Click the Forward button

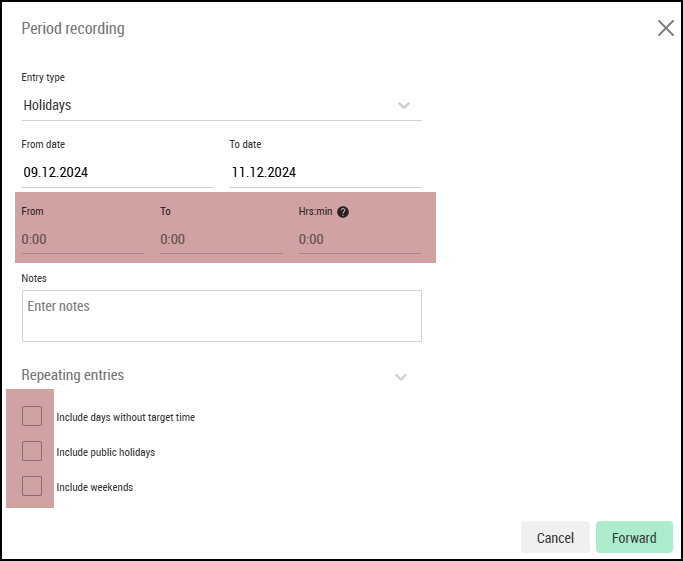pos(634,537)
